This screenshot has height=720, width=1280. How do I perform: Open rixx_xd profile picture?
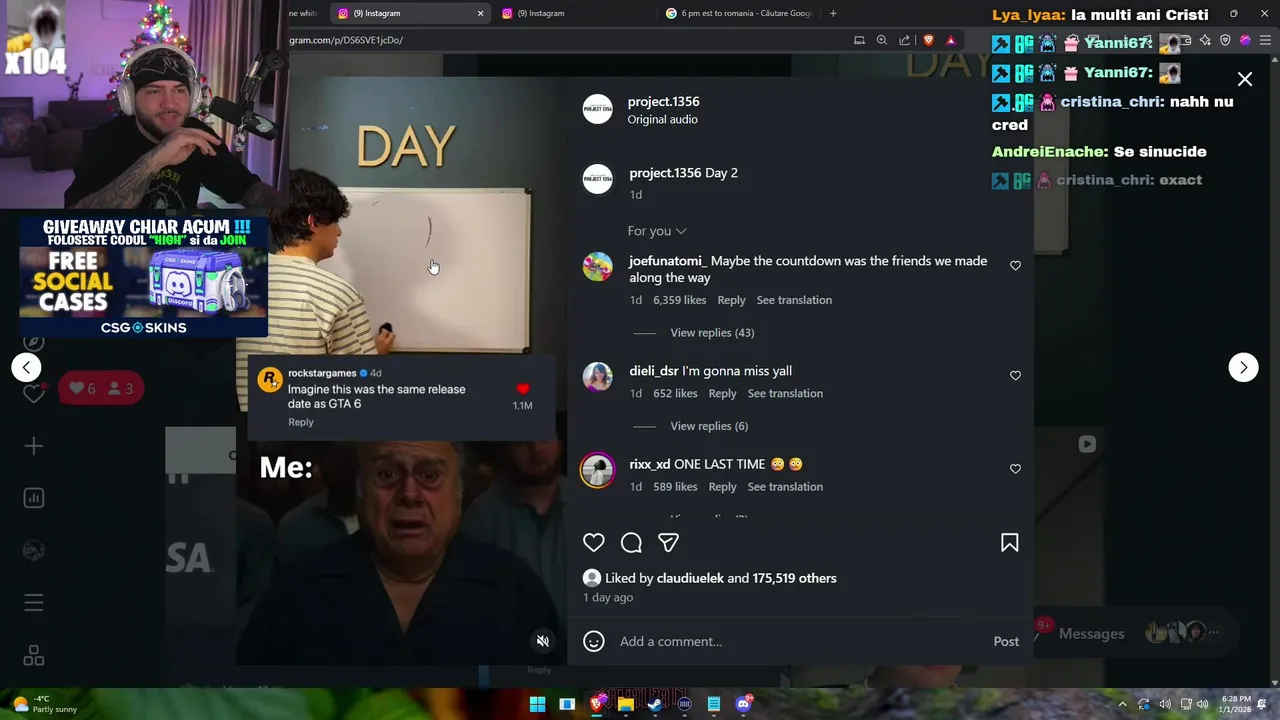[597, 470]
